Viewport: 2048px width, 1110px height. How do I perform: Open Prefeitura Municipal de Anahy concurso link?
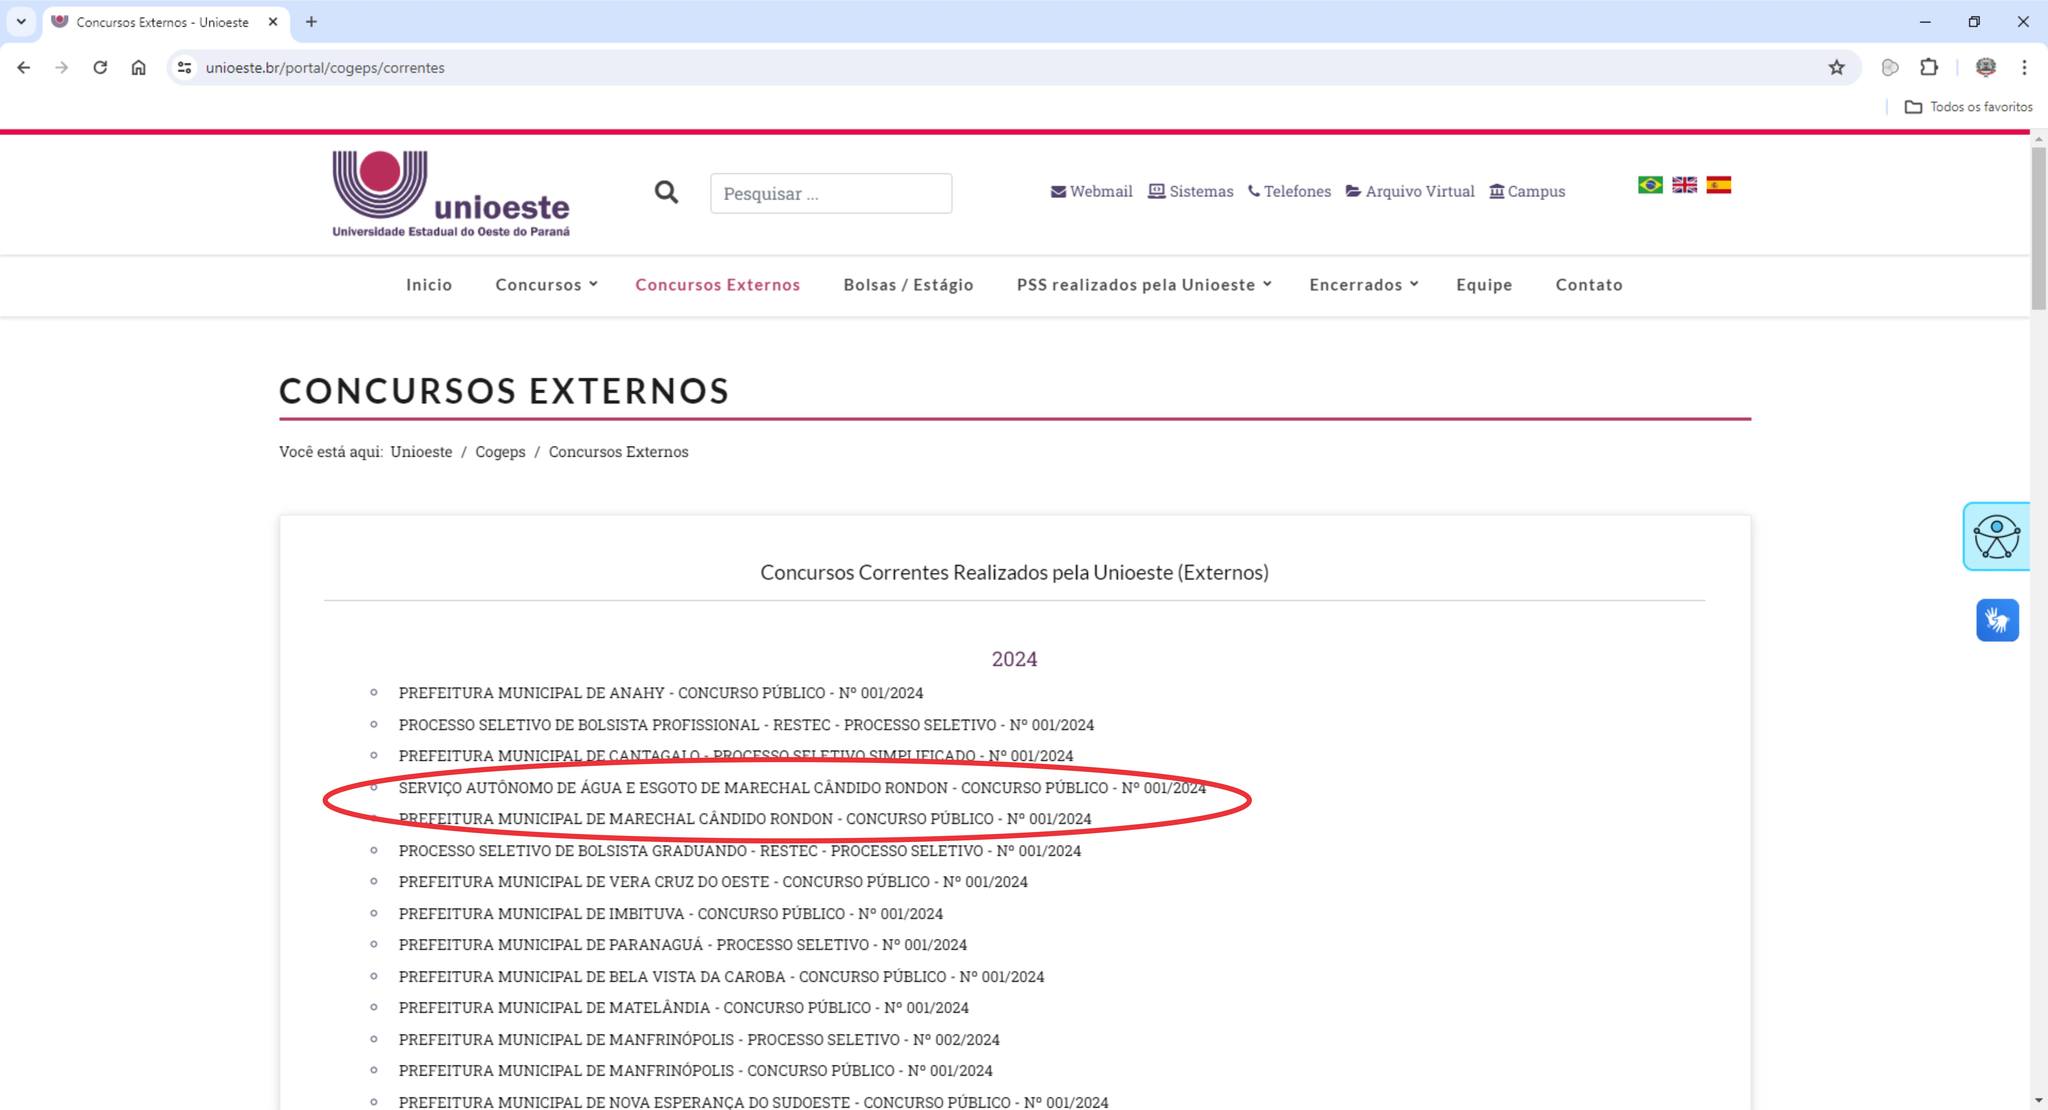point(660,693)
